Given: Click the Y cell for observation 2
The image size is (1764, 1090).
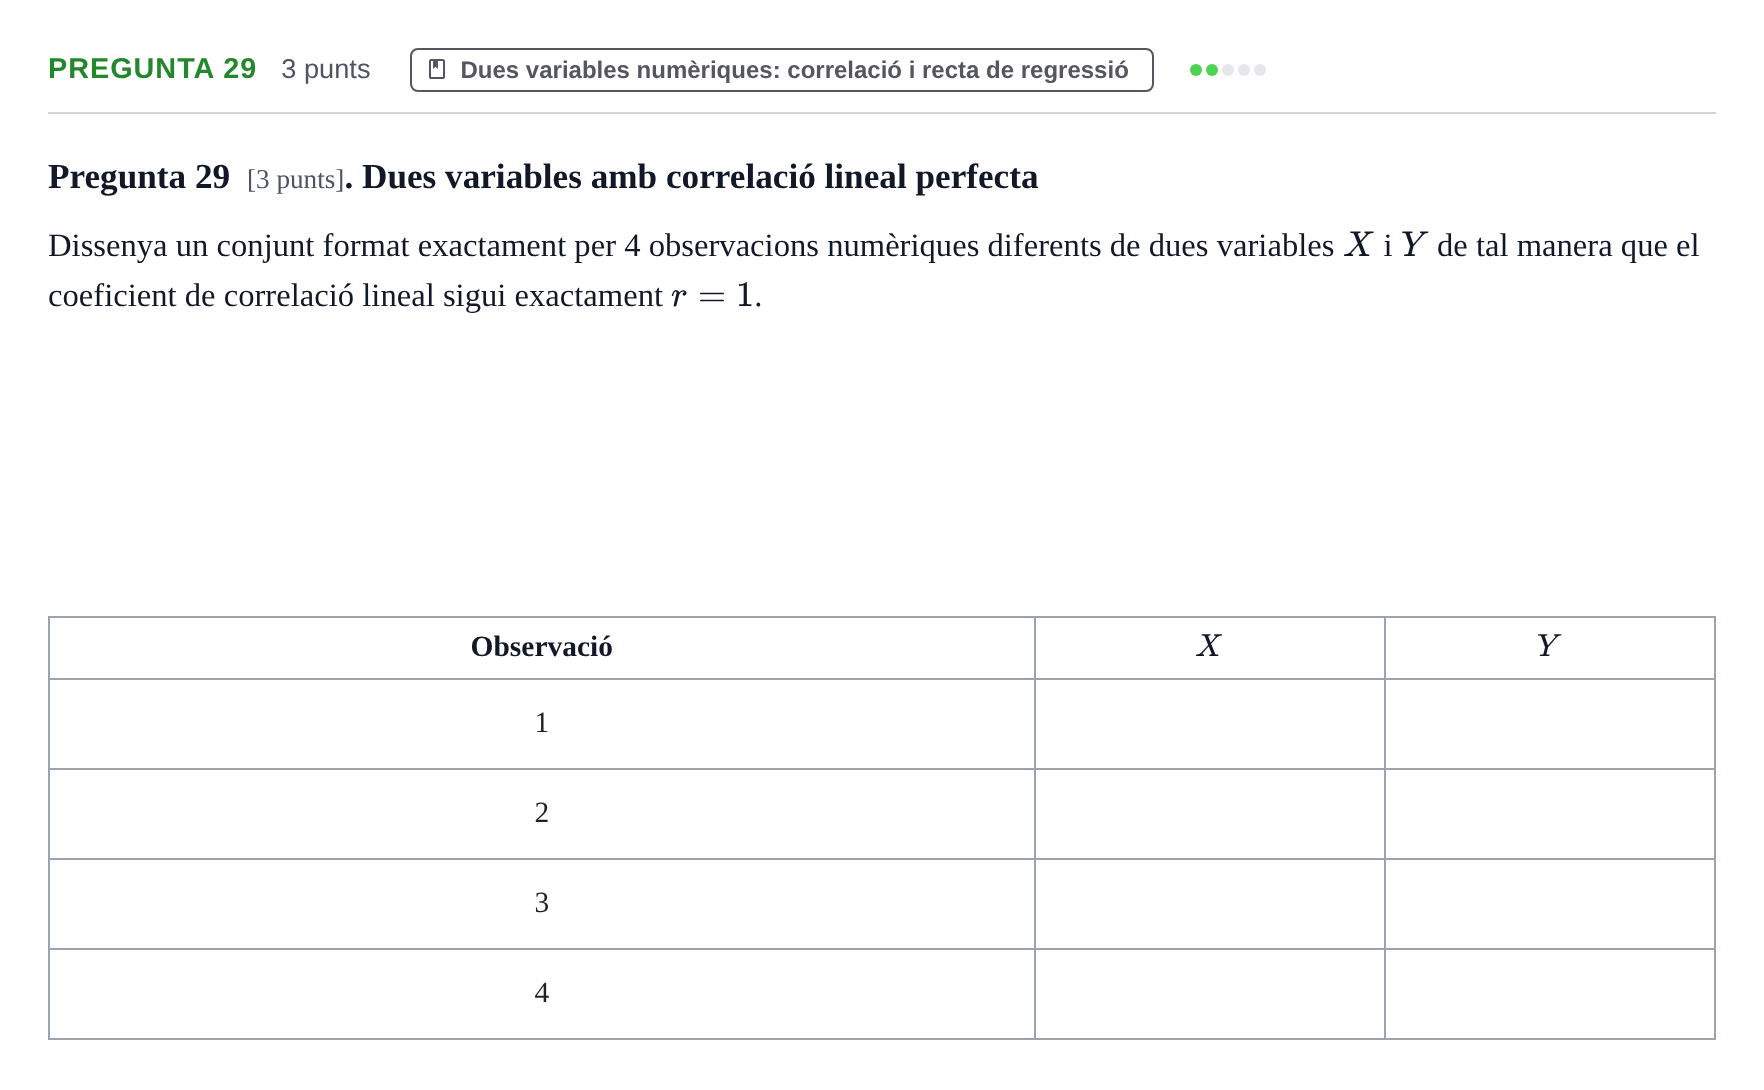Looking at the screenshot, I should tap(1550, 814).
